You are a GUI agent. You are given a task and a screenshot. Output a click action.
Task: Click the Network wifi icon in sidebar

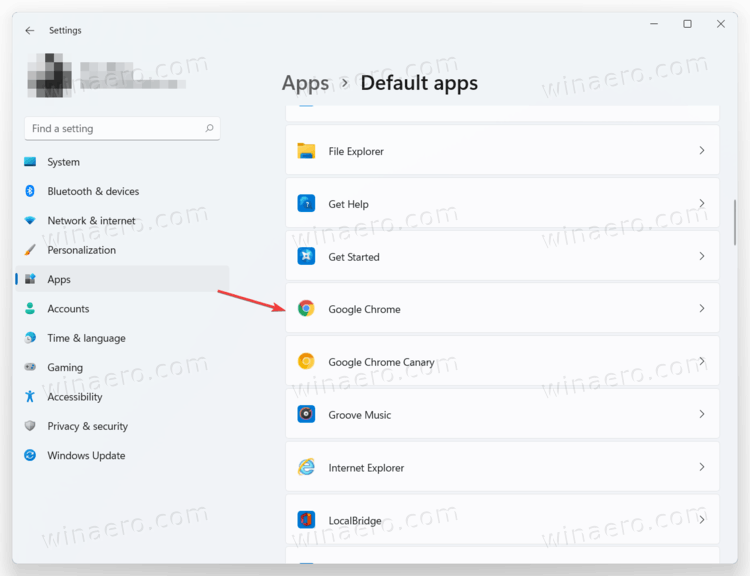point(30,221)
